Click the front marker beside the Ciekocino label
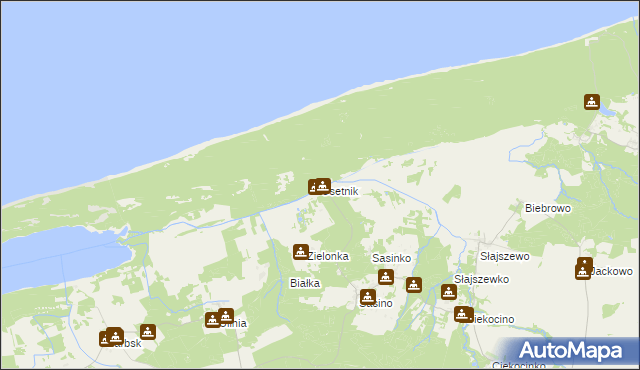The image size is (640, 370). 462,314
